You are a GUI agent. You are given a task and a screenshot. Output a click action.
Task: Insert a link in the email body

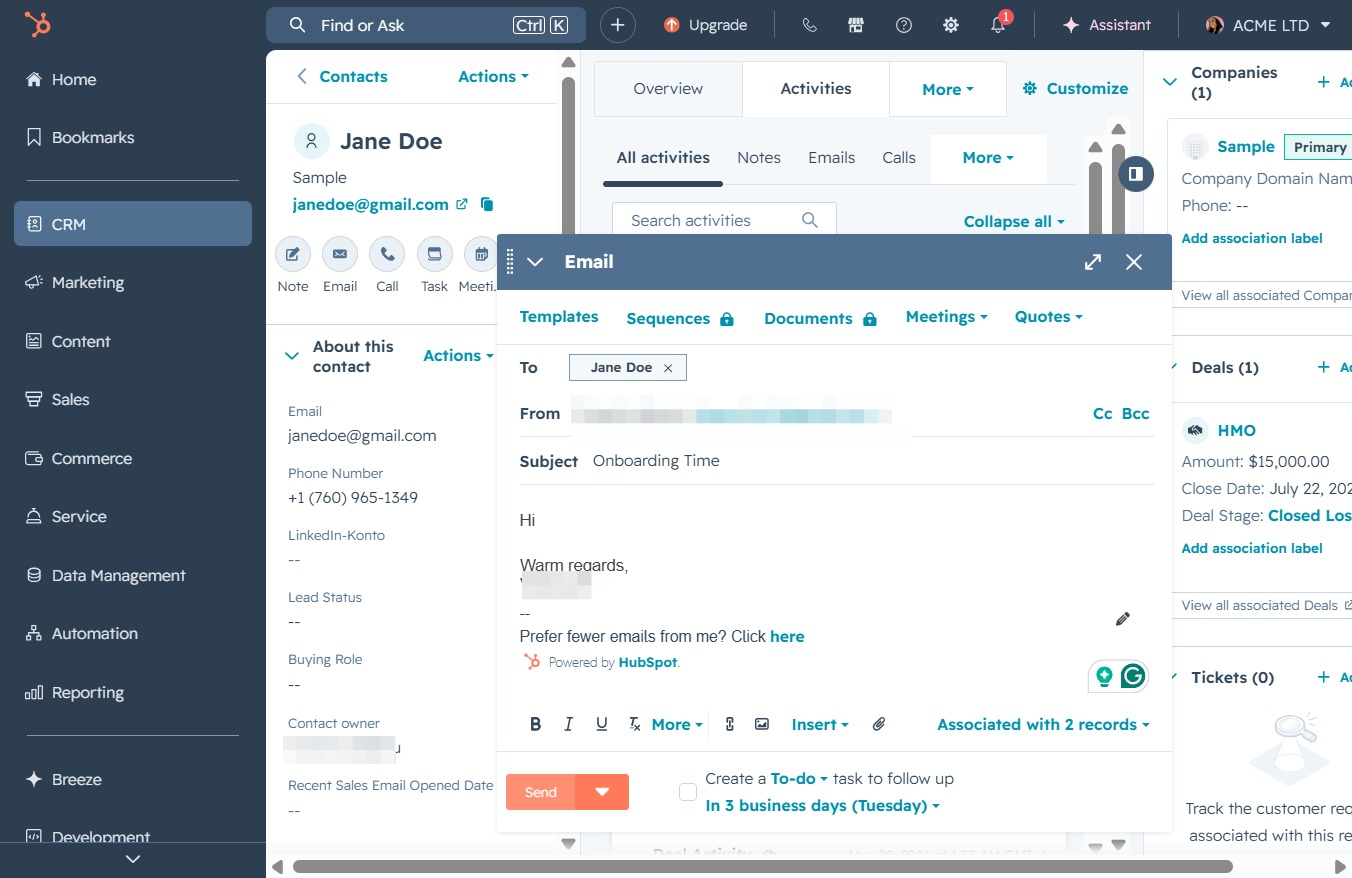pos(730,724)
